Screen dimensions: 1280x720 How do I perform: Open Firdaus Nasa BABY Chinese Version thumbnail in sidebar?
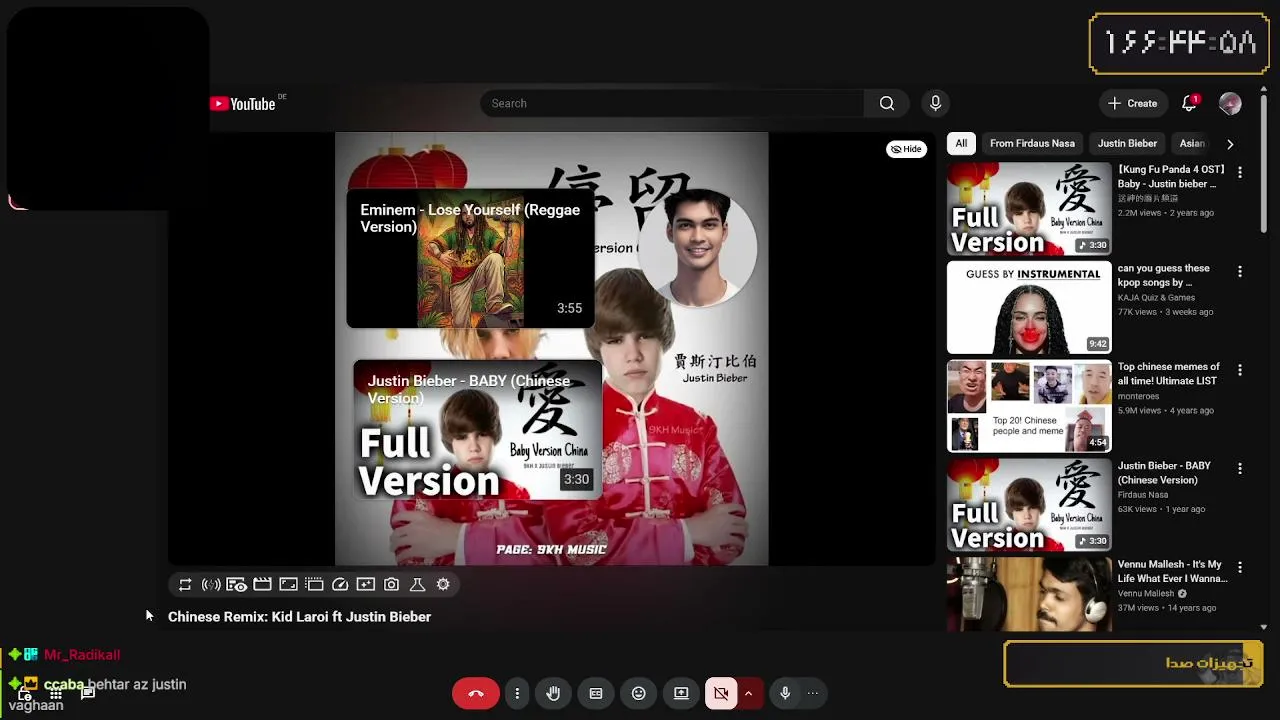pyautogui.click(x=1029, y=505)
